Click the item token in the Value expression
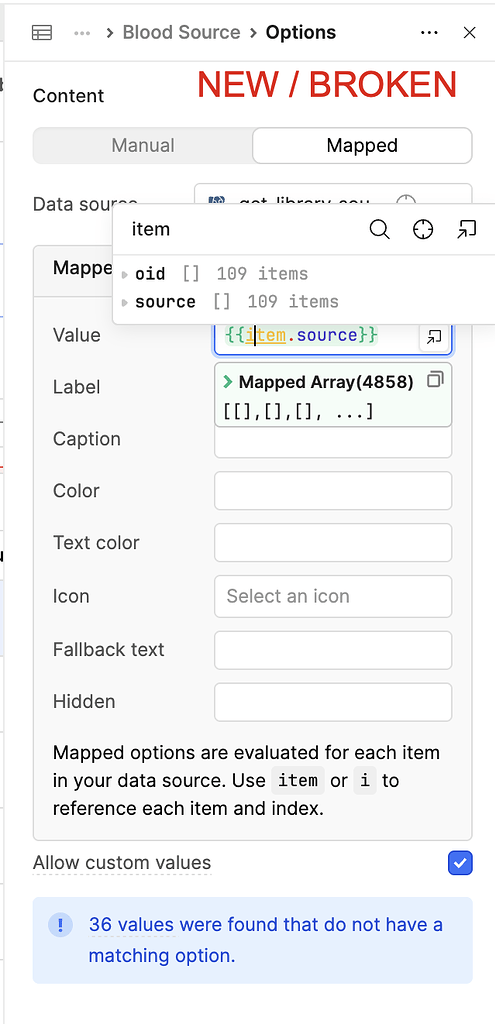This screenshot has height=1024, width=495. (x=266, y=336)
